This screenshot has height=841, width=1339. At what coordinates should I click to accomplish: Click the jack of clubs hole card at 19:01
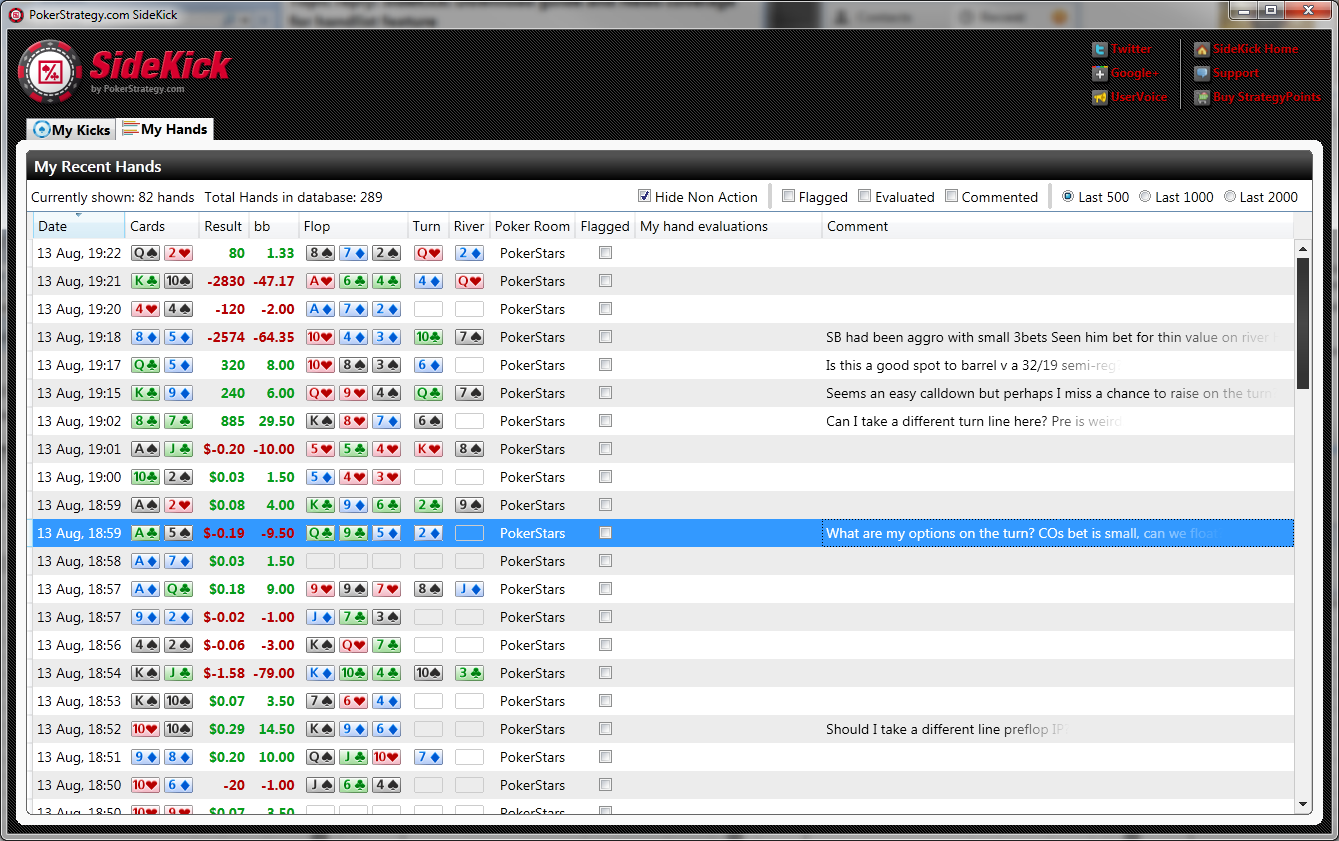[178, 449]
